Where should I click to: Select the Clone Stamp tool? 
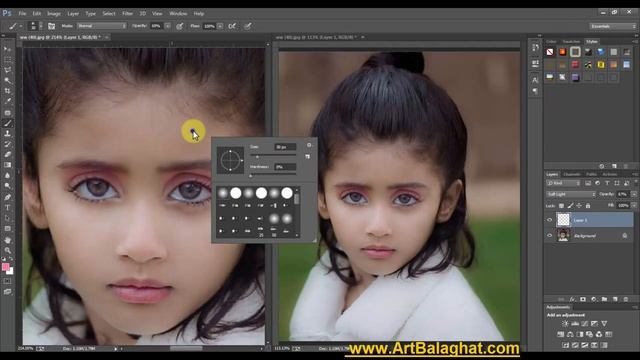pyautogui.click(x=7, y=133)
